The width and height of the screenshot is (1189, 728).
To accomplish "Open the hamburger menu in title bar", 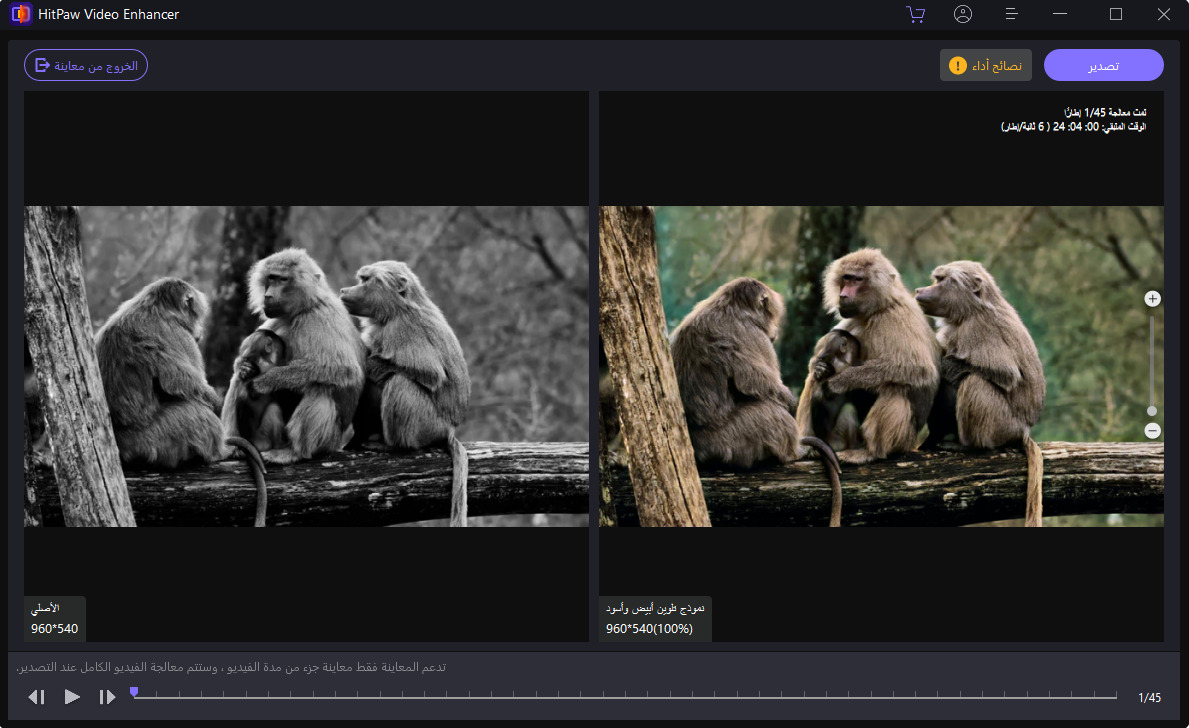I will [1012, 14].
